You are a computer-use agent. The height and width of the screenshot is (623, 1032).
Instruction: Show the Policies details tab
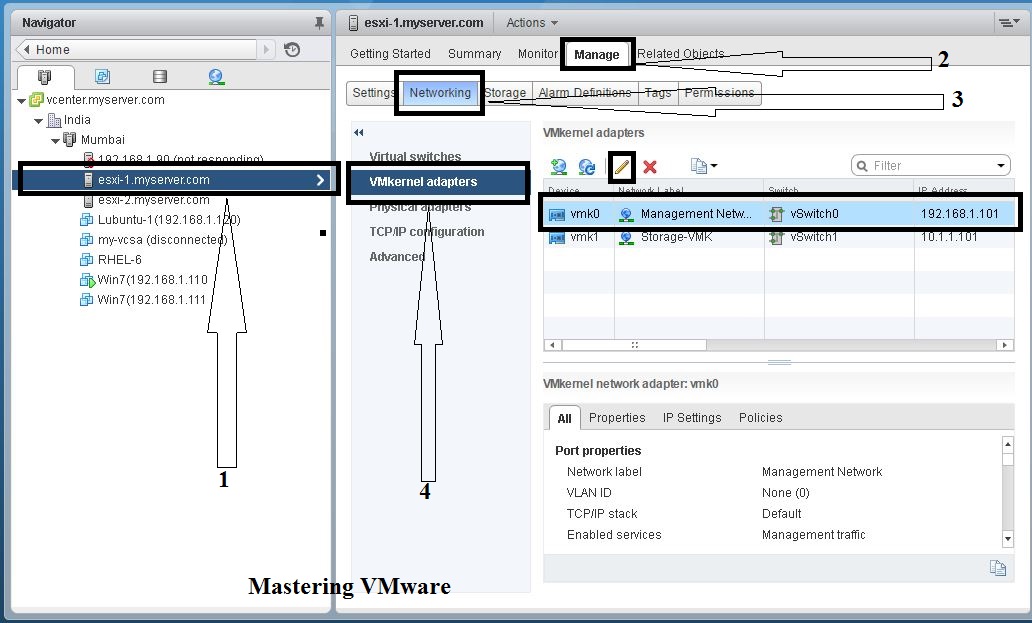coord(760,418)
